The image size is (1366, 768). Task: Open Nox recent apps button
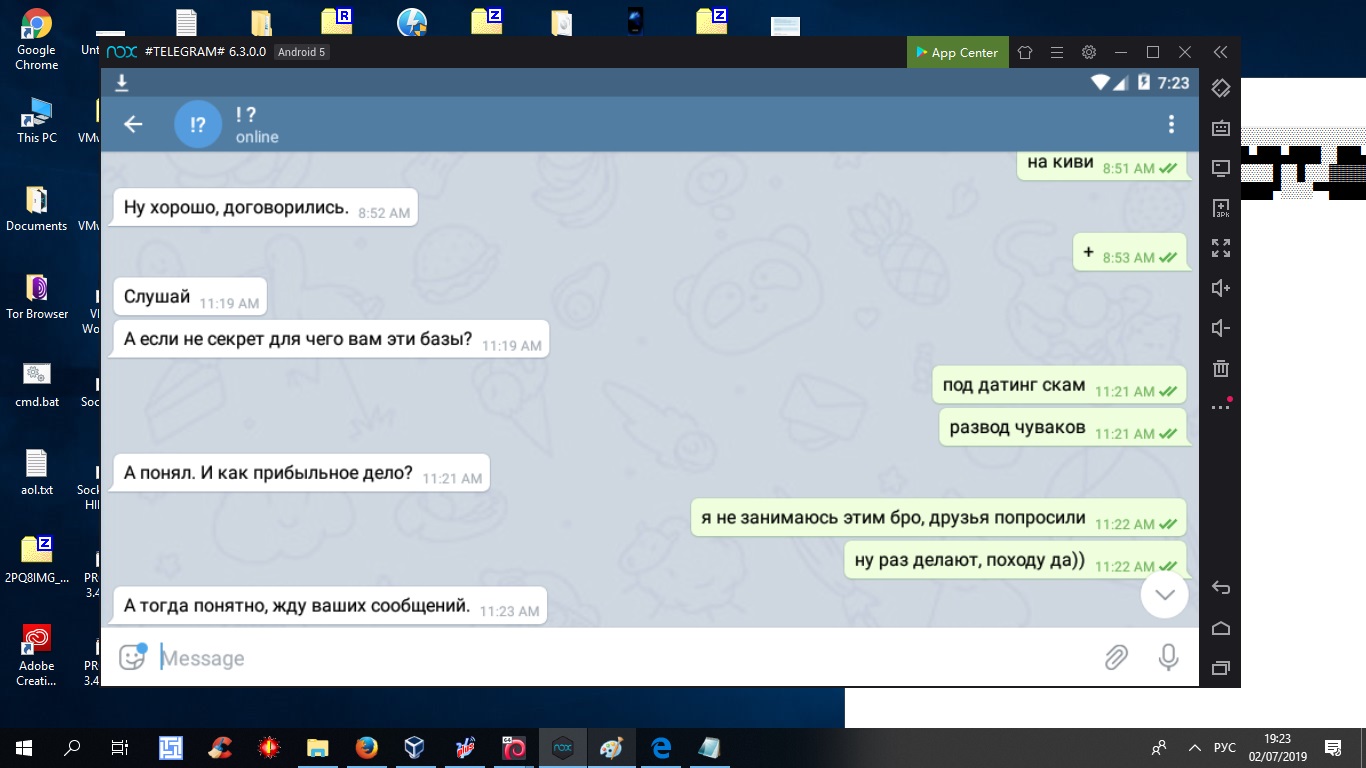click(1220, 668)
